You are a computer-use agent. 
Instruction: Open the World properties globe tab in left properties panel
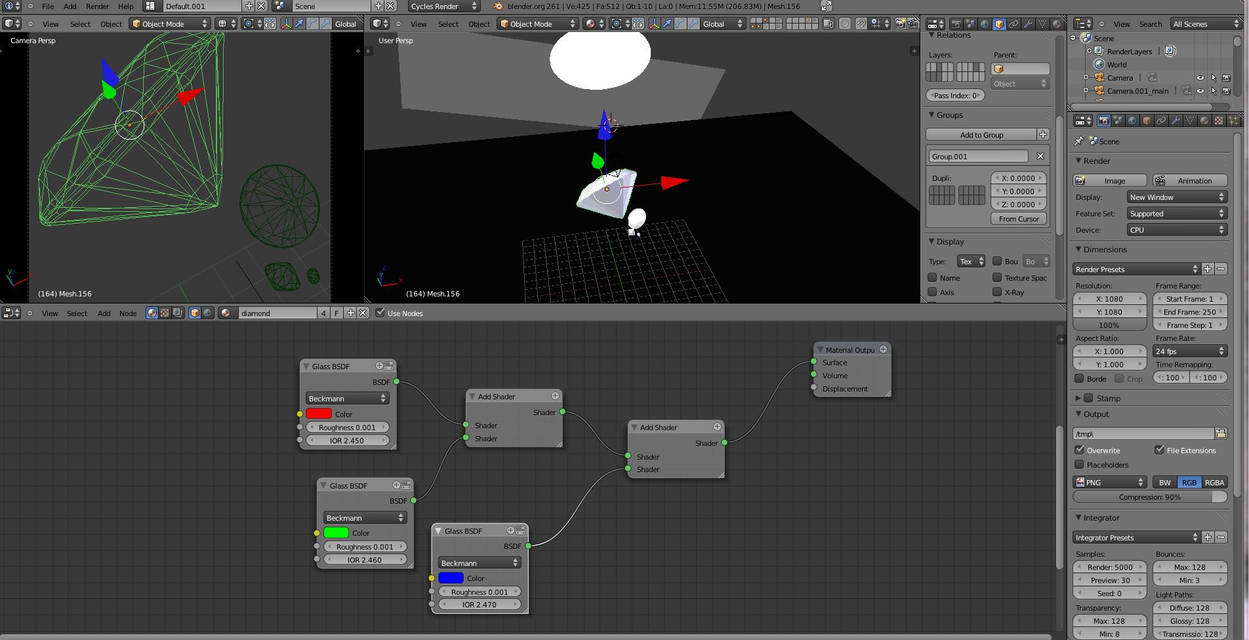(x=984, y=24)
